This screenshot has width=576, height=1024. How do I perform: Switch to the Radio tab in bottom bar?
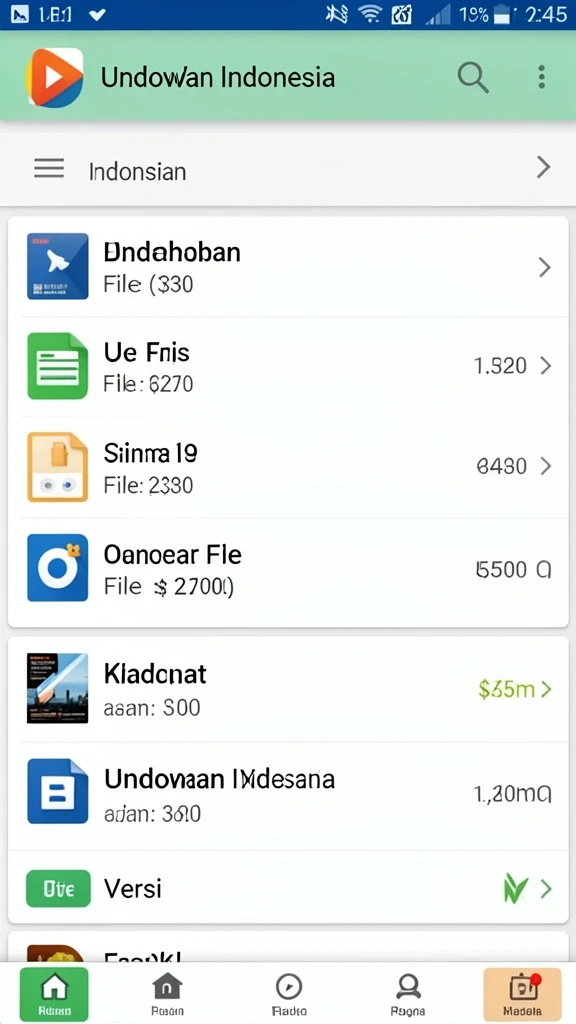[289, 995]
